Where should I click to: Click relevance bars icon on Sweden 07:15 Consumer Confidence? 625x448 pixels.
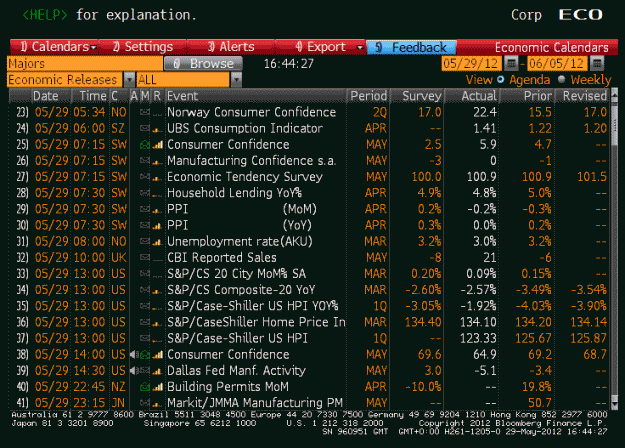(x=157, y=145)
